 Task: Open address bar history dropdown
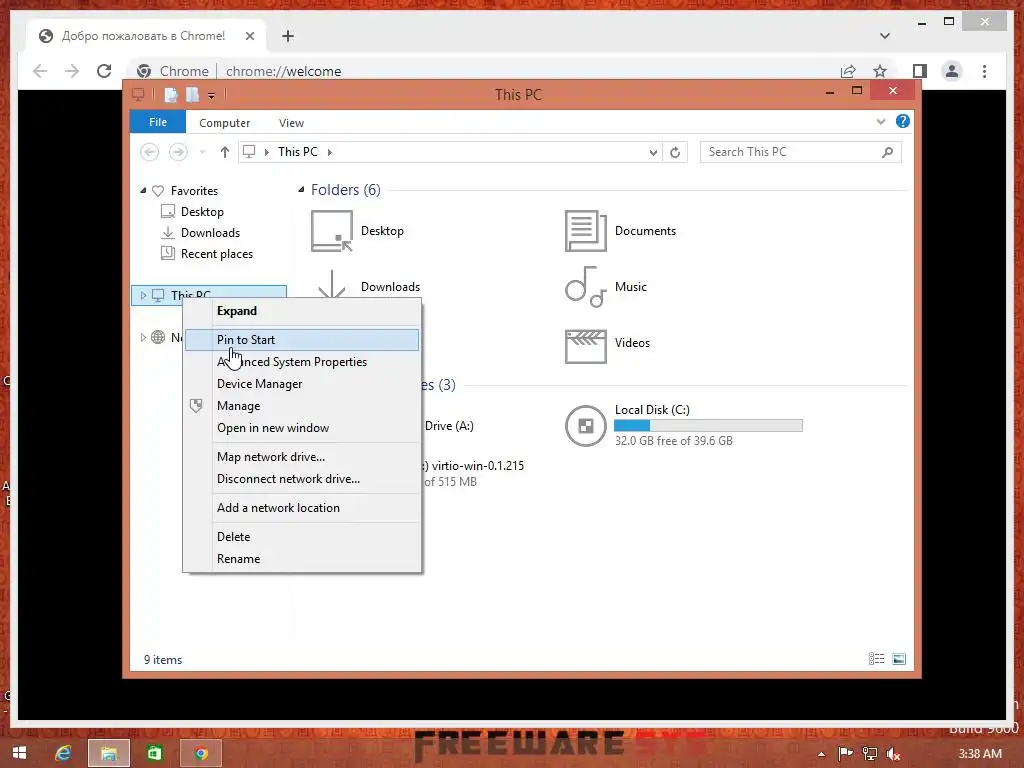click(x=653, y=152)
